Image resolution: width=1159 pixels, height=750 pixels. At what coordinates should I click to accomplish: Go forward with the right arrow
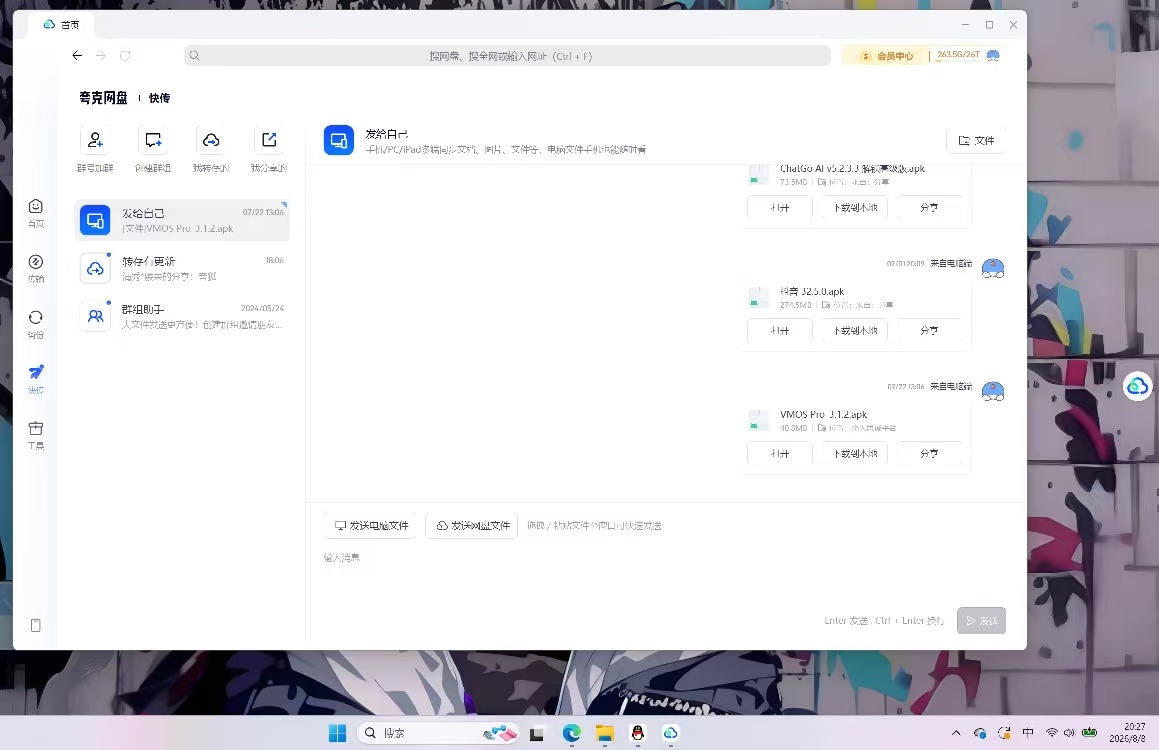coord(101,55)
